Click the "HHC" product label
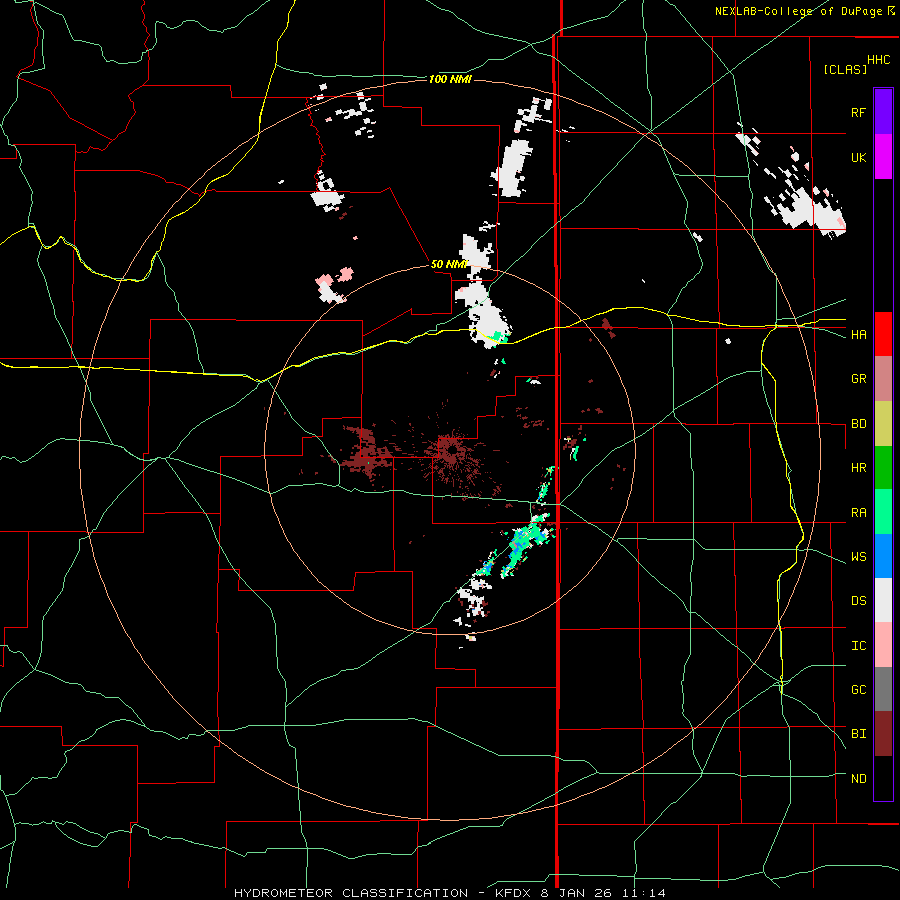This screenshot has width=900, height=900. (879, 60)
